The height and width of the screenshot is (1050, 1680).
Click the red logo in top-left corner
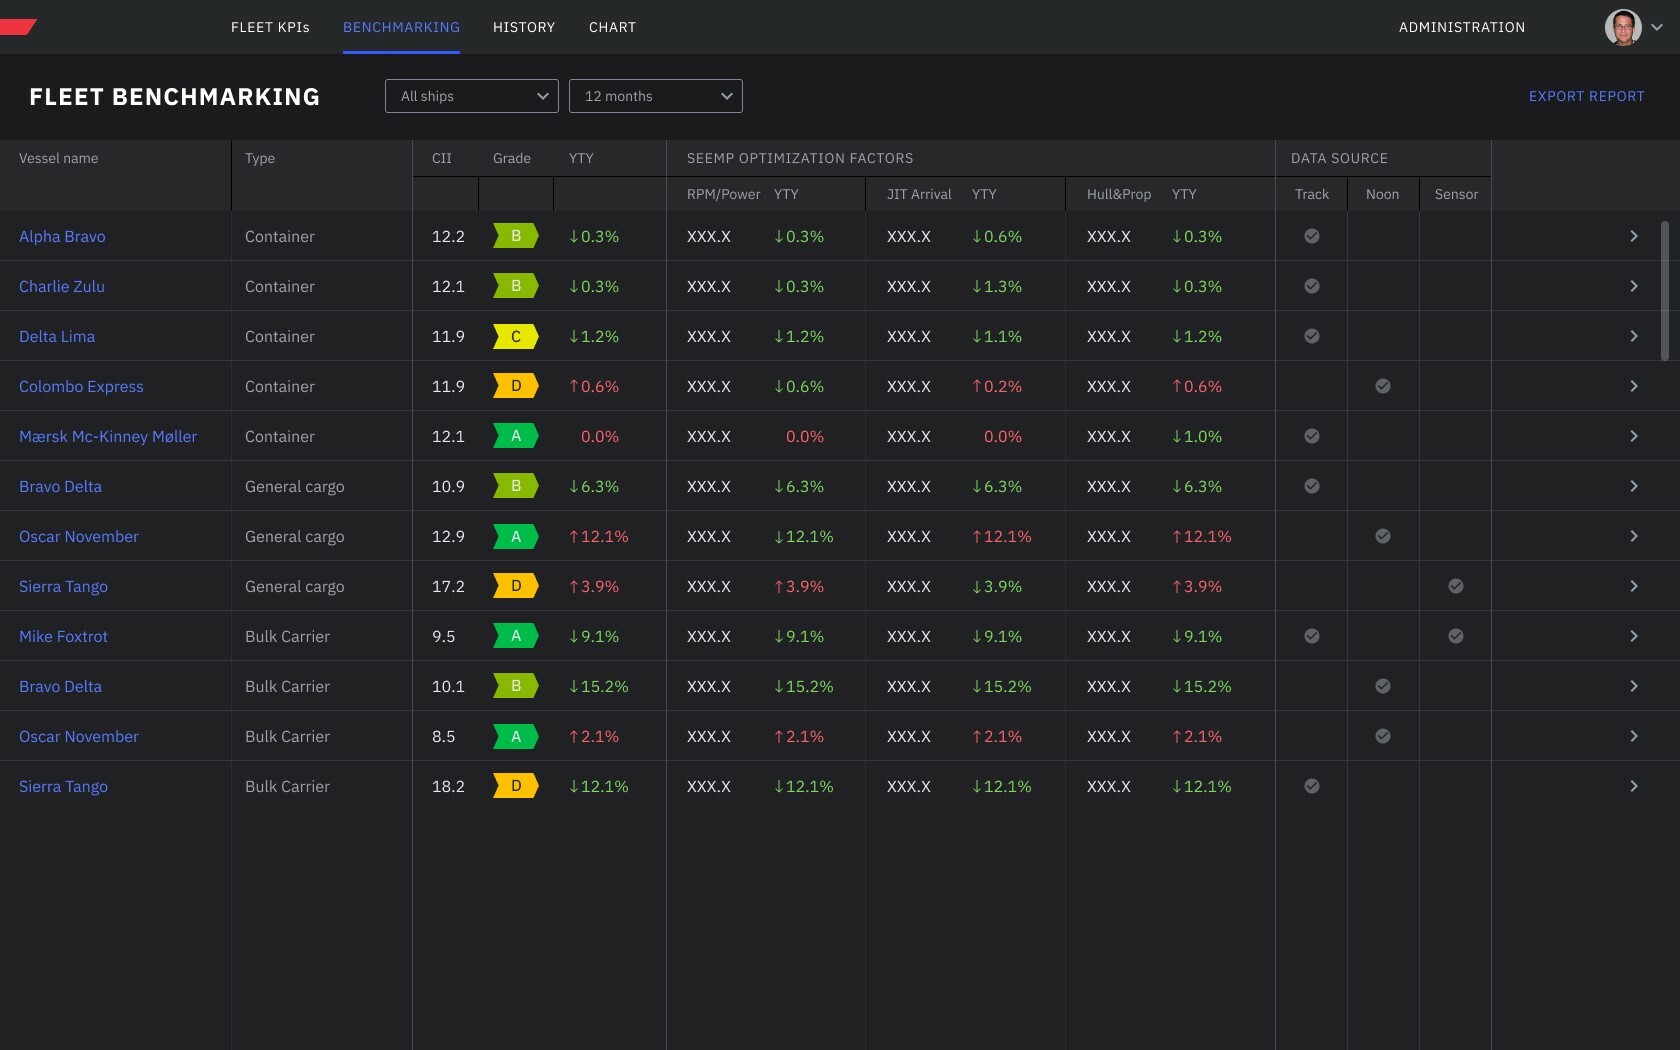pos(18,27)
